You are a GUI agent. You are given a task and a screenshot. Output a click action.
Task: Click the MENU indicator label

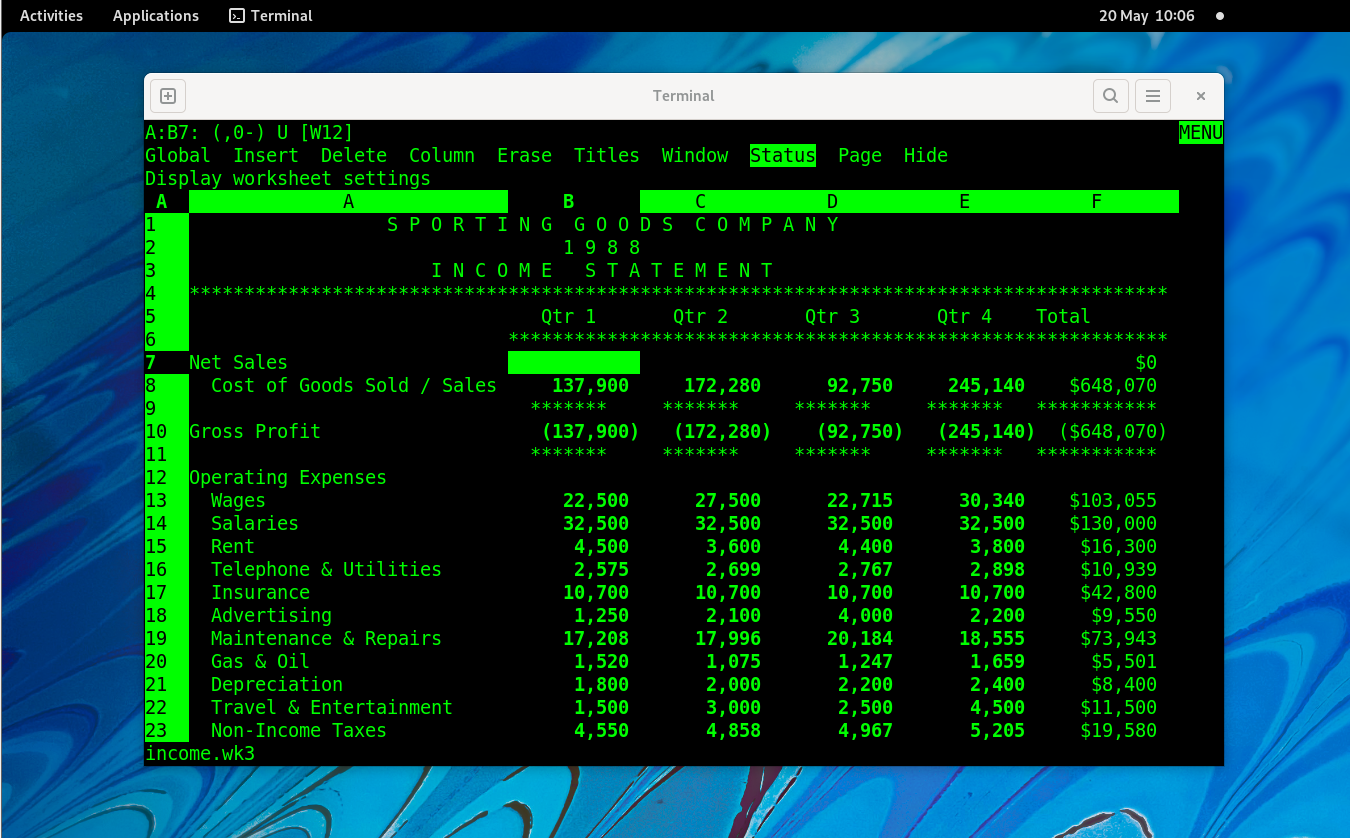click(x=1200, y=132)
